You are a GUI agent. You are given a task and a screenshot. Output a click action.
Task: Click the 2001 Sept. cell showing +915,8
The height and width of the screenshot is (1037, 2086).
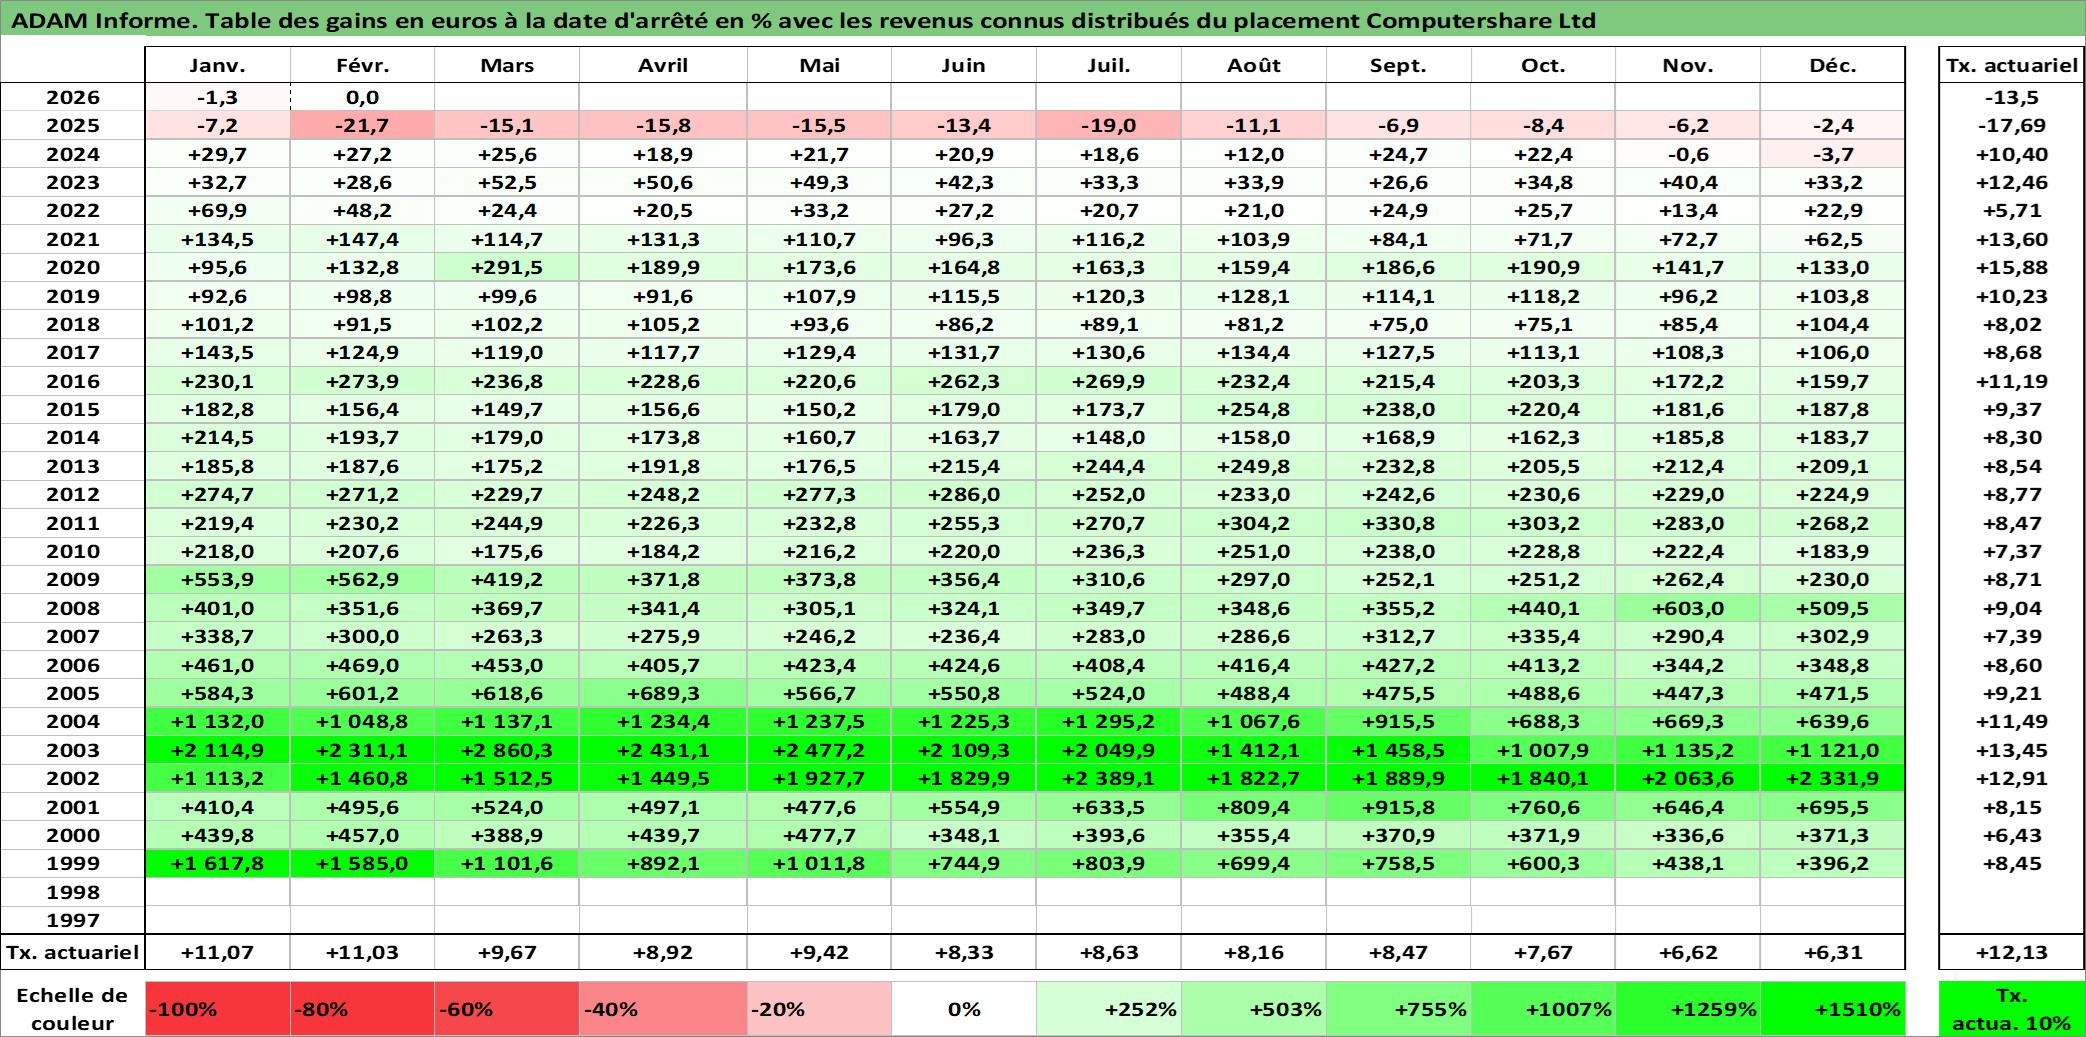coord(1398,807)
